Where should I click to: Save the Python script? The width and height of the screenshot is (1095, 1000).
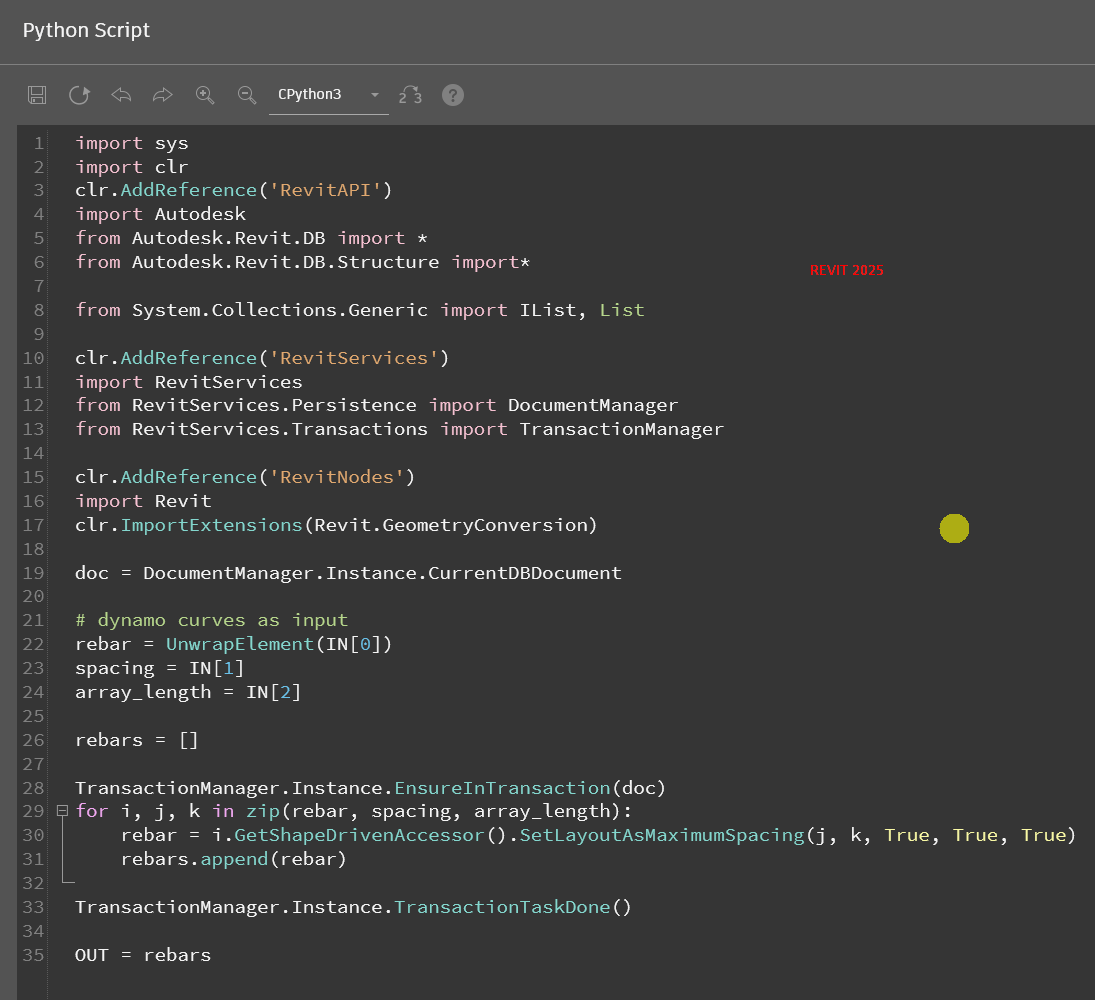point(37,95)
